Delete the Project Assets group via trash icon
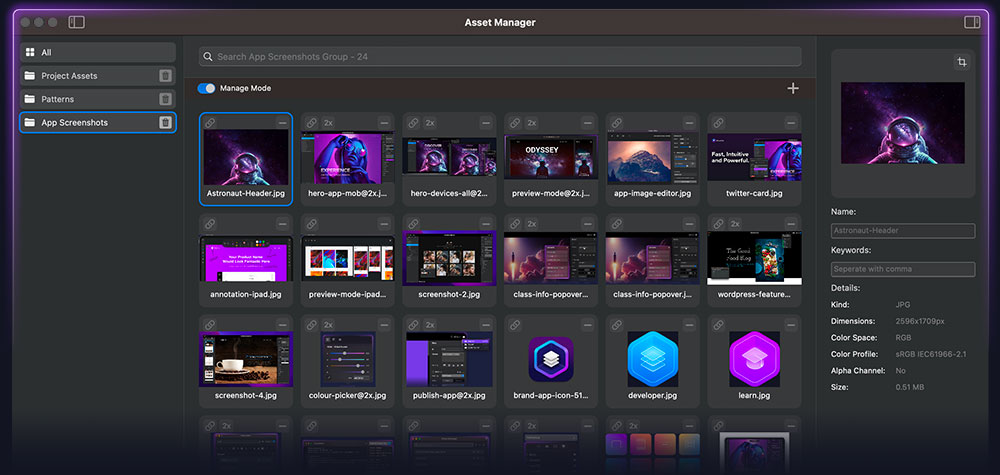The width and height of the screenshot is (1000, 475). pos(165,76)
